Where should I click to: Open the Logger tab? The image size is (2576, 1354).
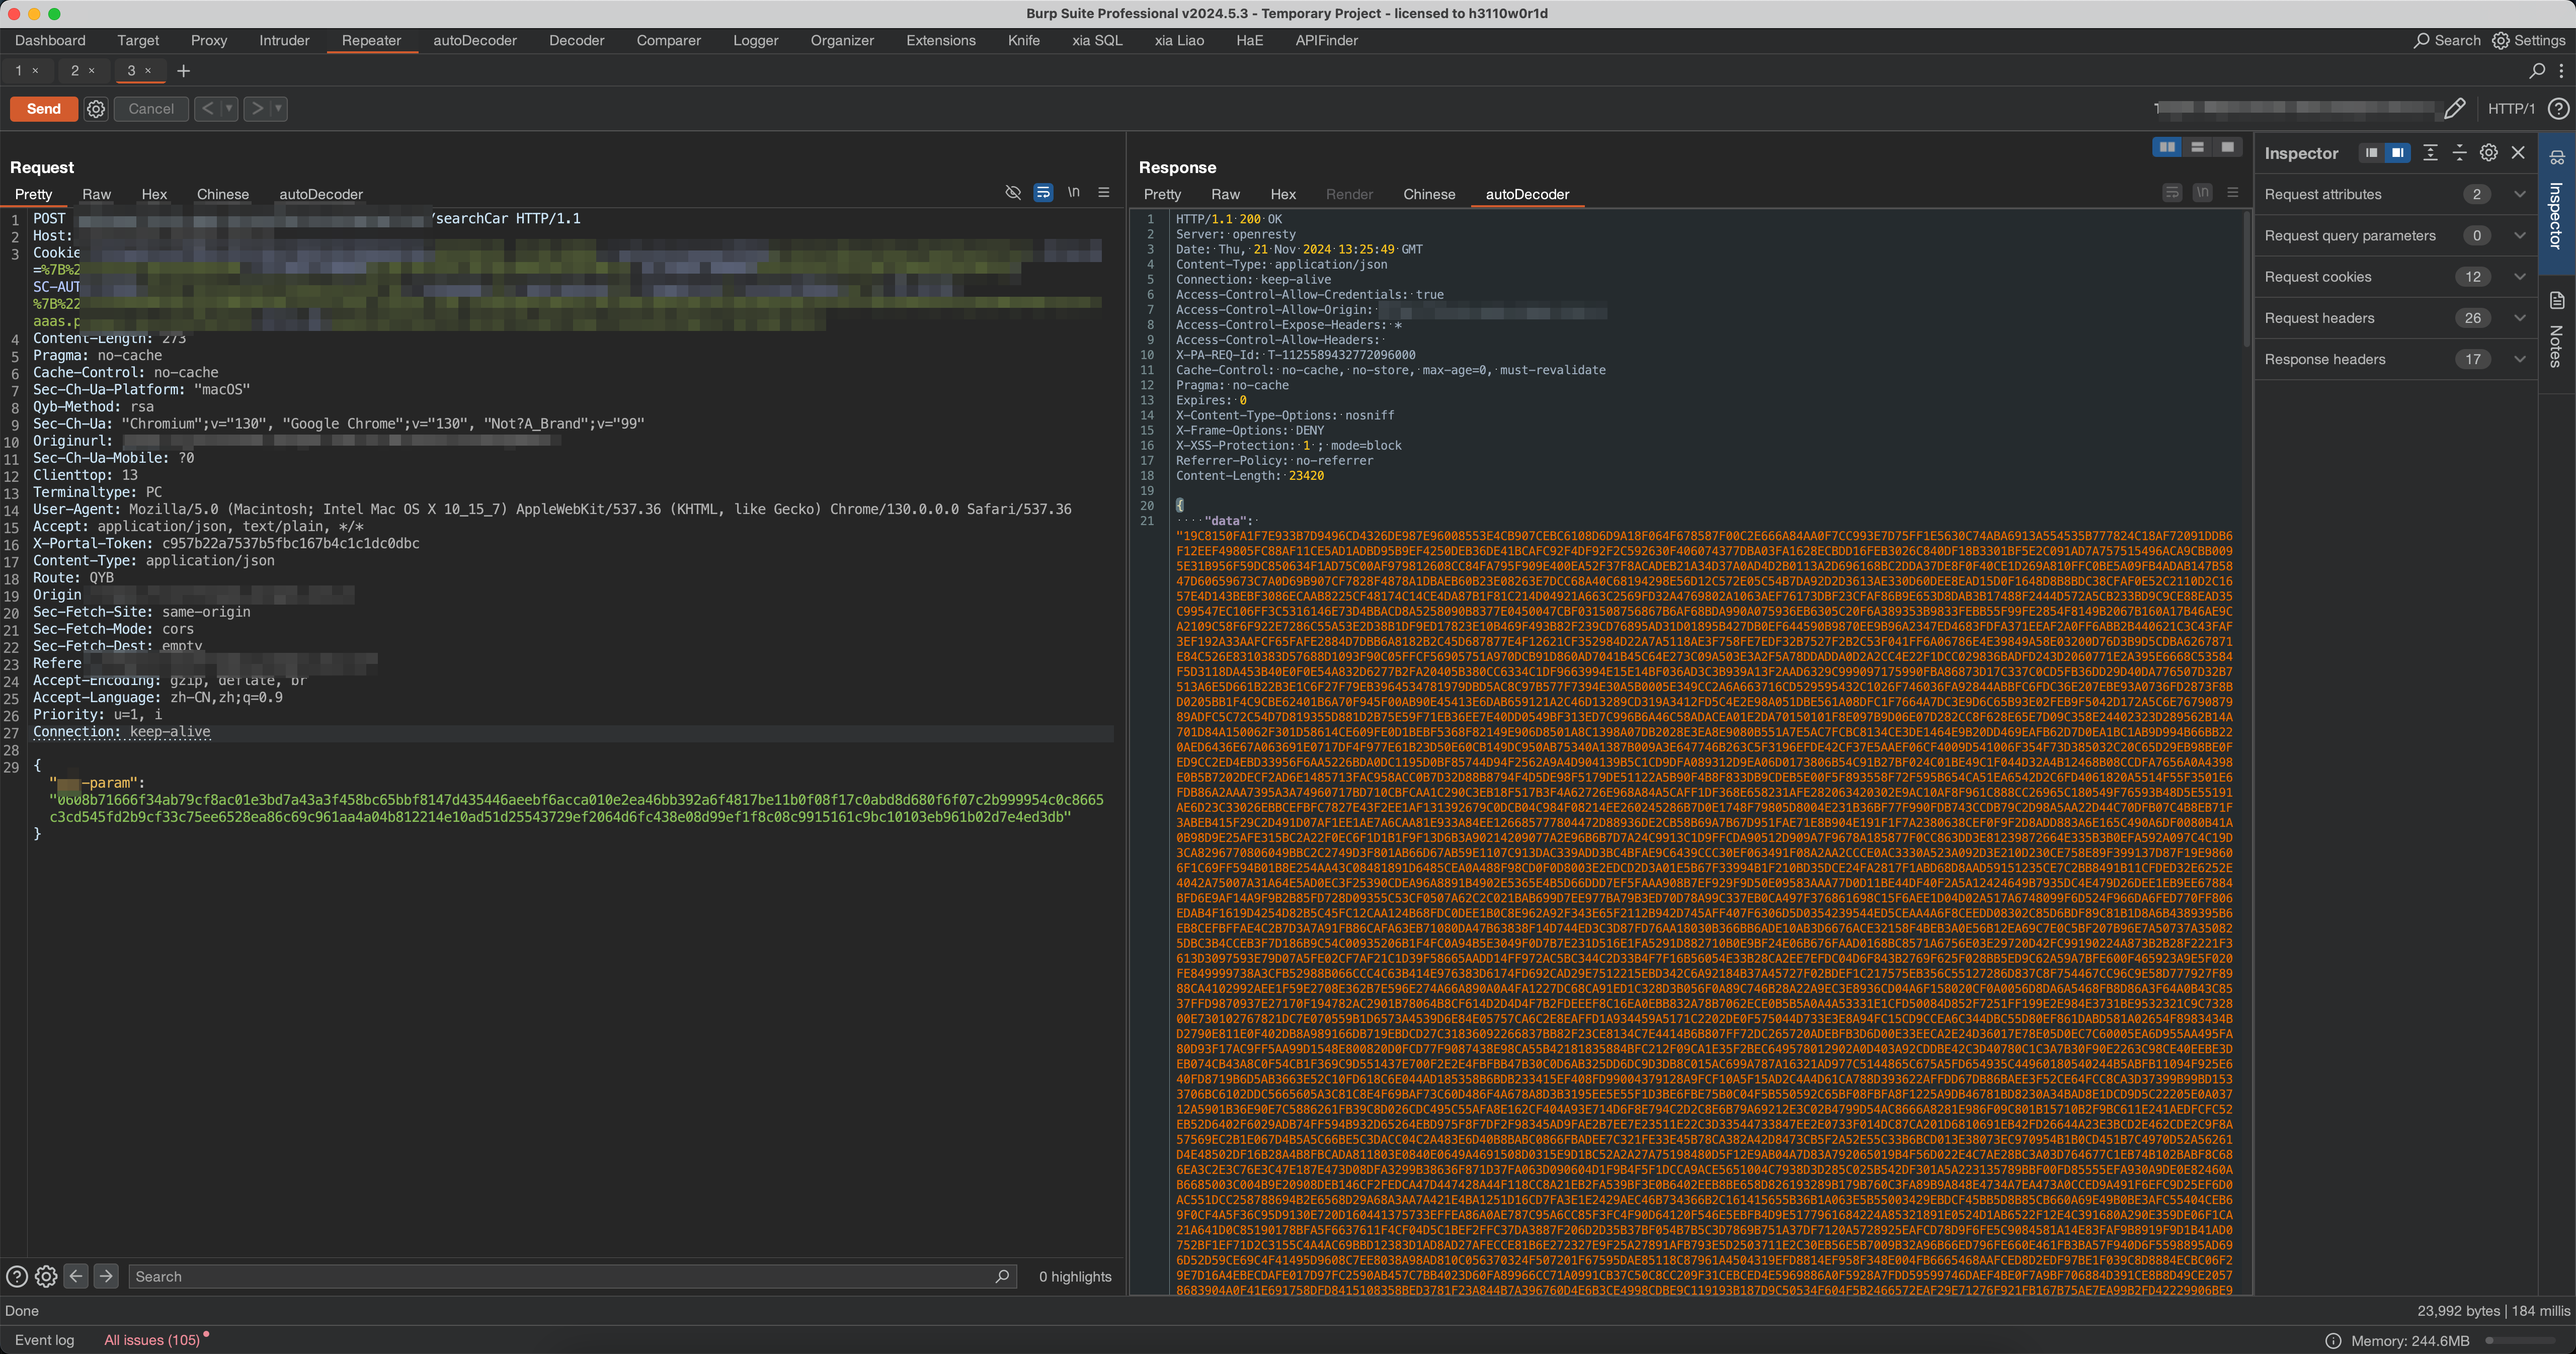coord(755,40)
